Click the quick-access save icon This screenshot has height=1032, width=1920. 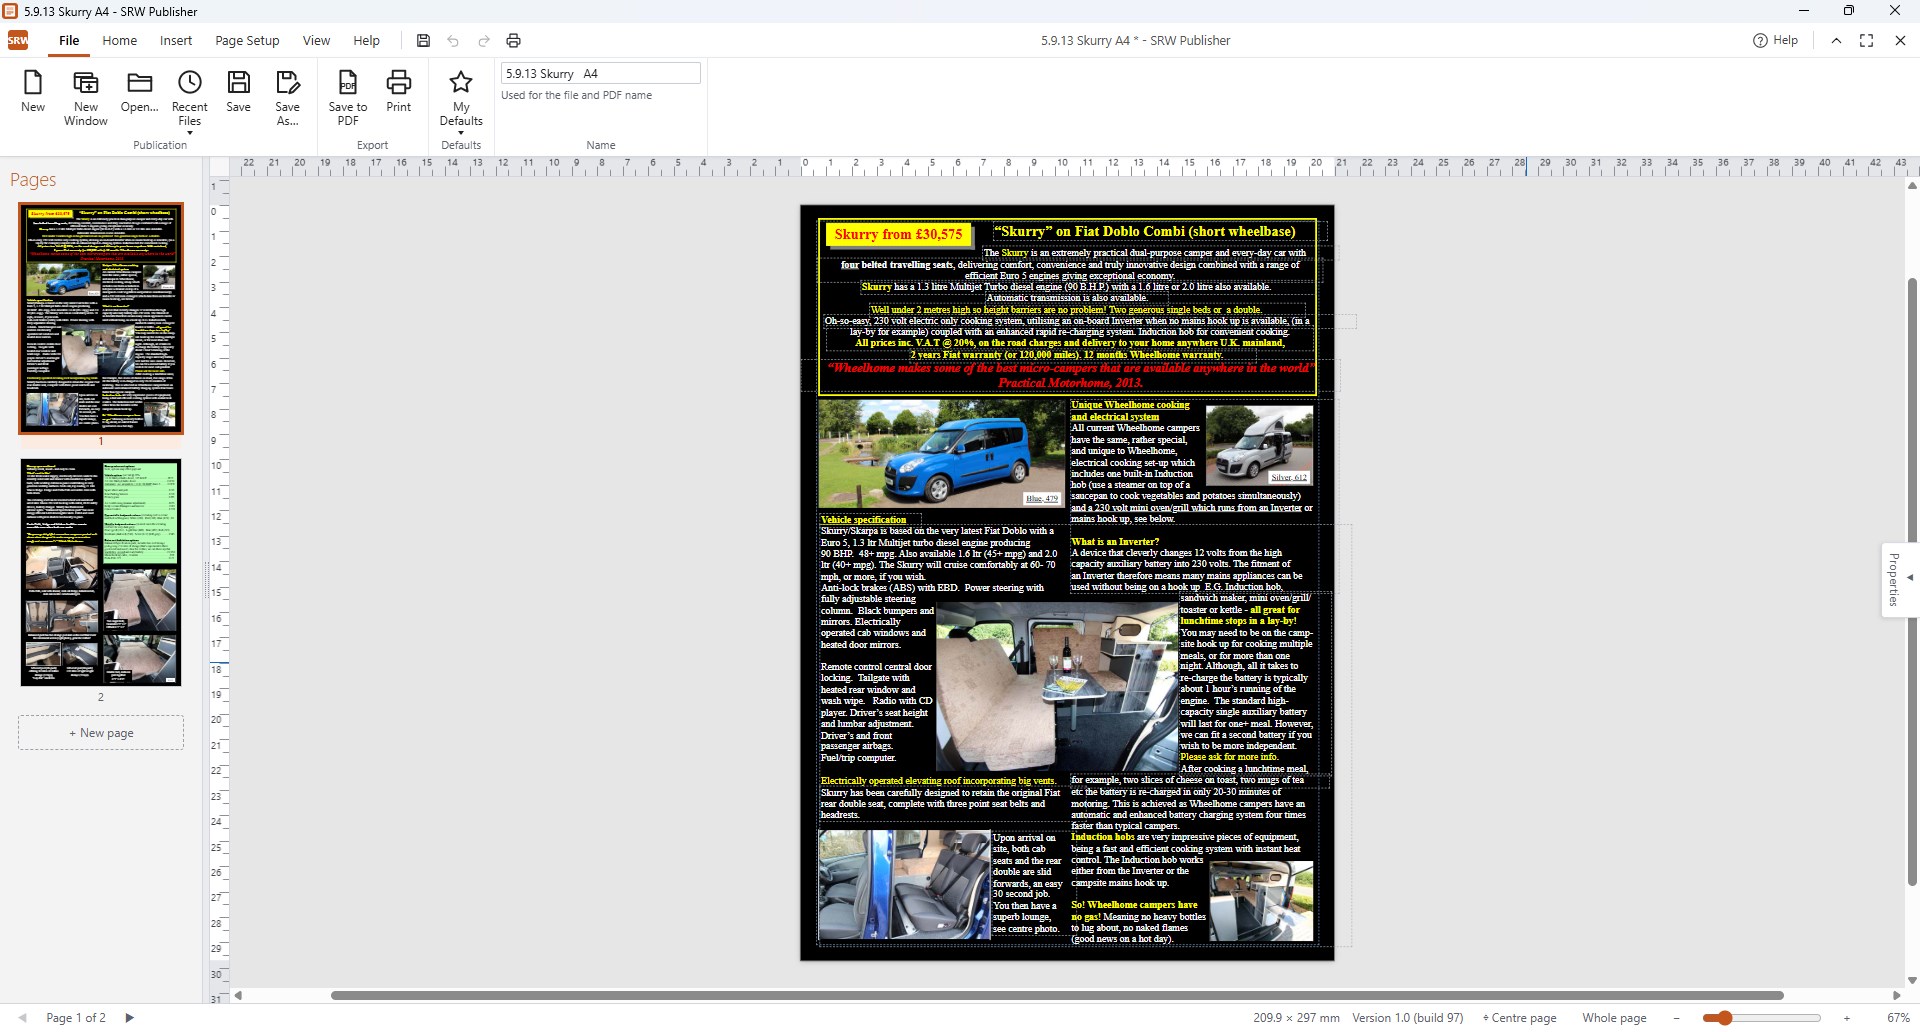tap(423, 41)
